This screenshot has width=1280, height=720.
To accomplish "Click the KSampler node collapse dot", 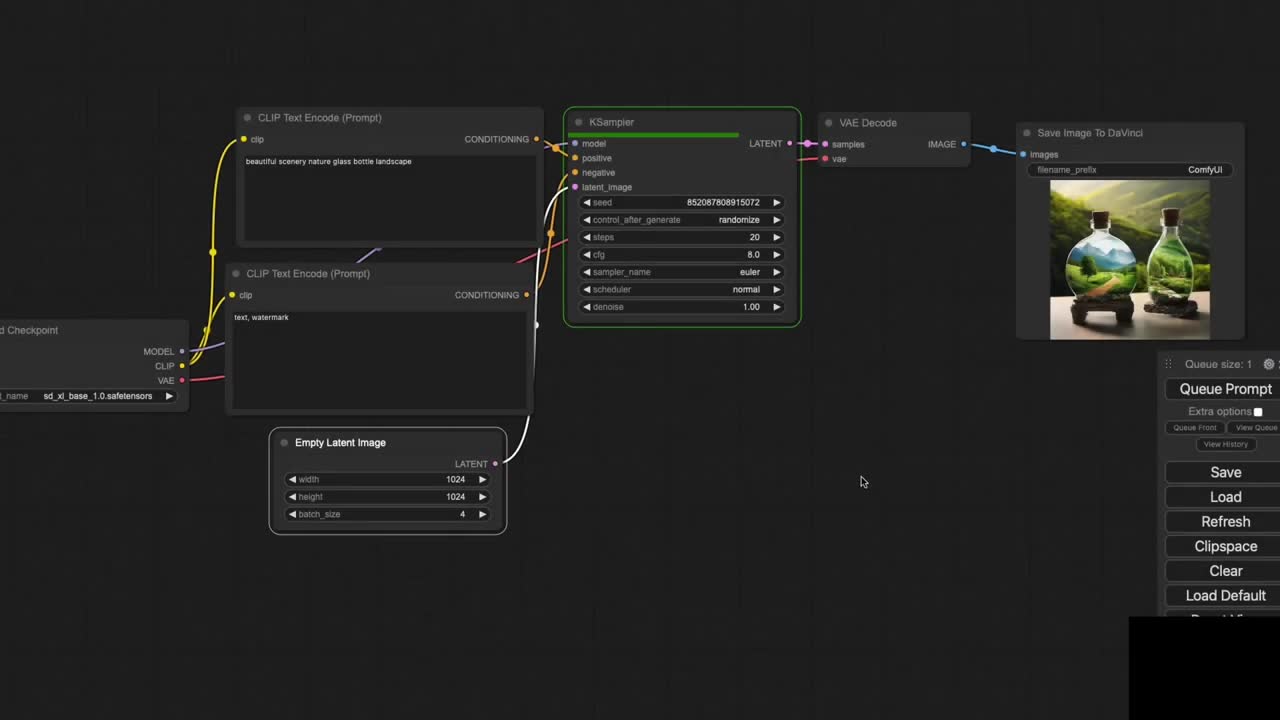I will coord(578,122).
